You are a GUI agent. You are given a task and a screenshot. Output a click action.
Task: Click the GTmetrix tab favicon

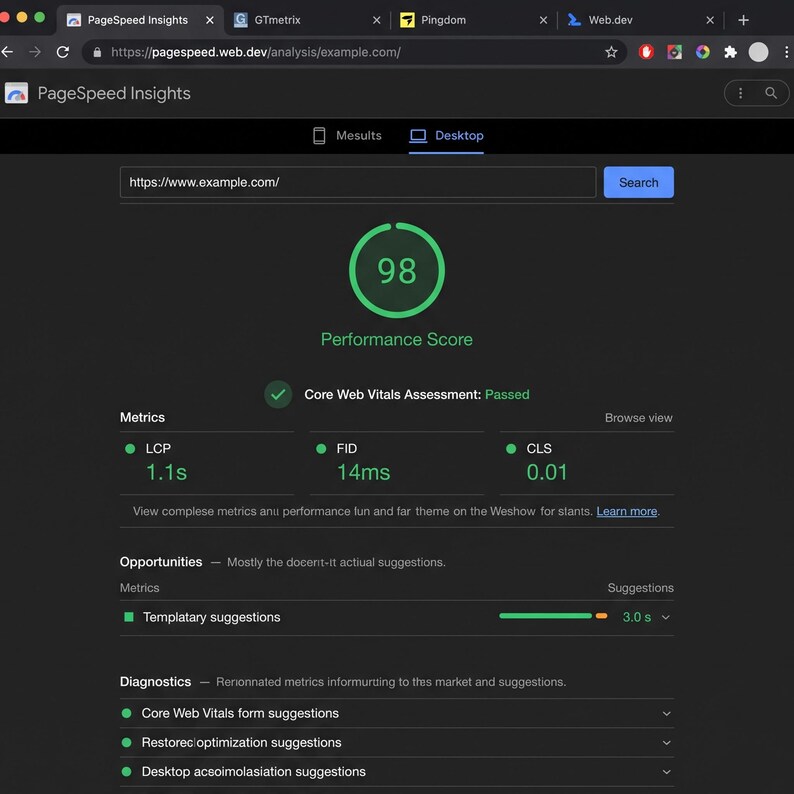point(241,20)
